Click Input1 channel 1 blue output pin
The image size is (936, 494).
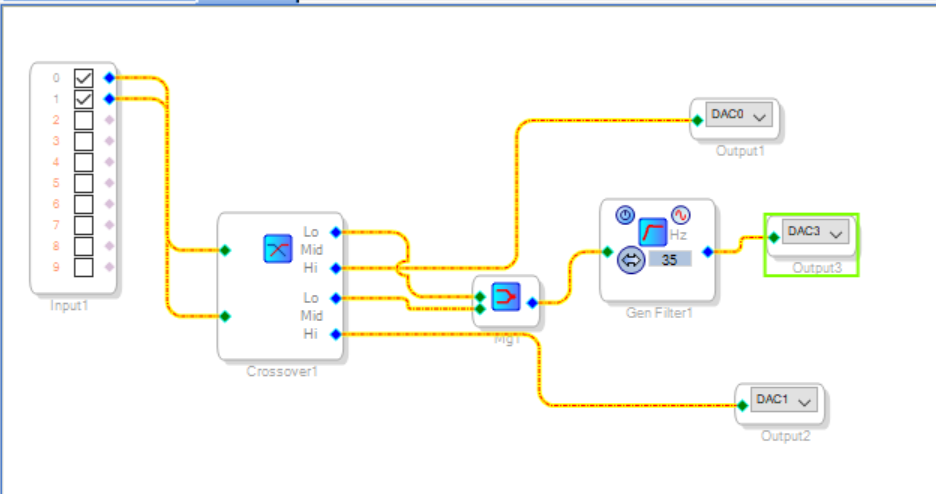click(109, 98)
